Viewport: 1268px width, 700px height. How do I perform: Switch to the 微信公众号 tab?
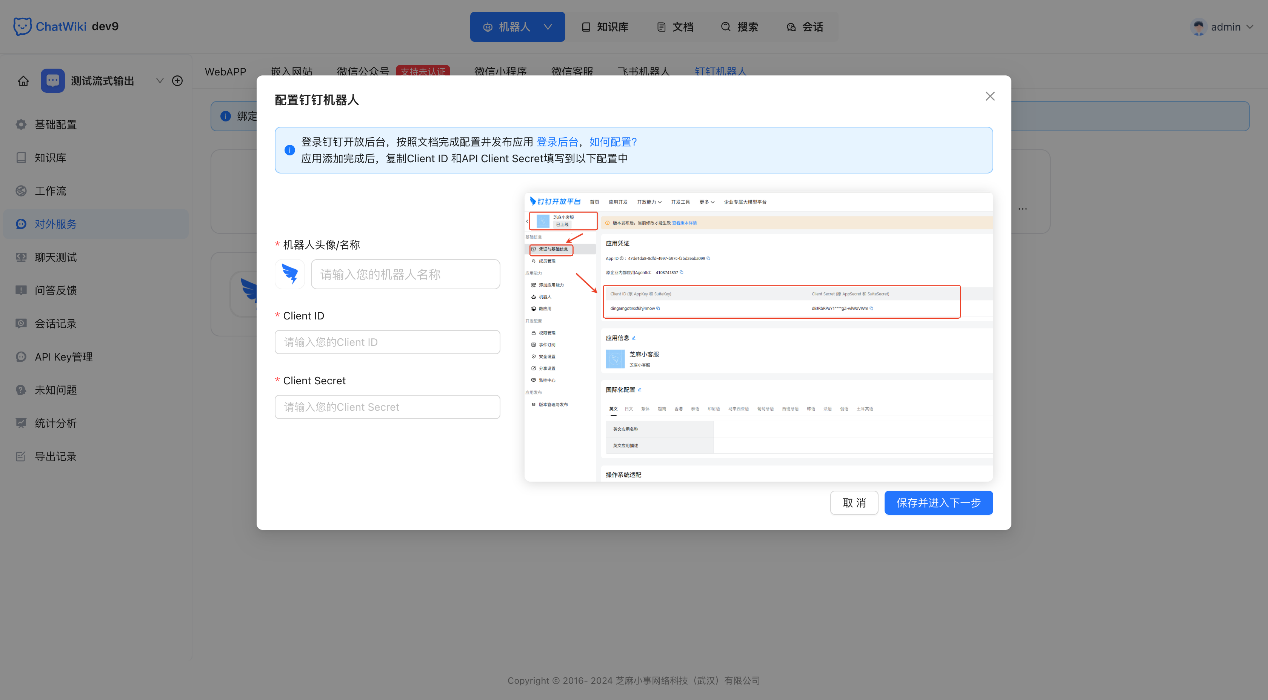[x=363, y=71]
